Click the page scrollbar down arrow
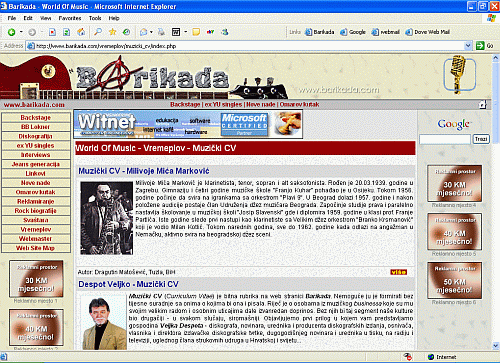This screenshot has height=363, width=500. 496,346
